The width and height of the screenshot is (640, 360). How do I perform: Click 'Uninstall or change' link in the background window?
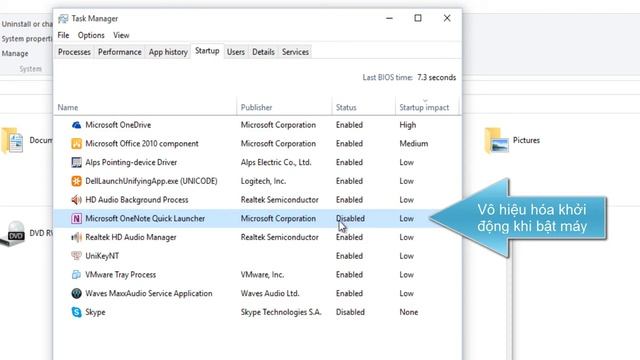[27, 24]
